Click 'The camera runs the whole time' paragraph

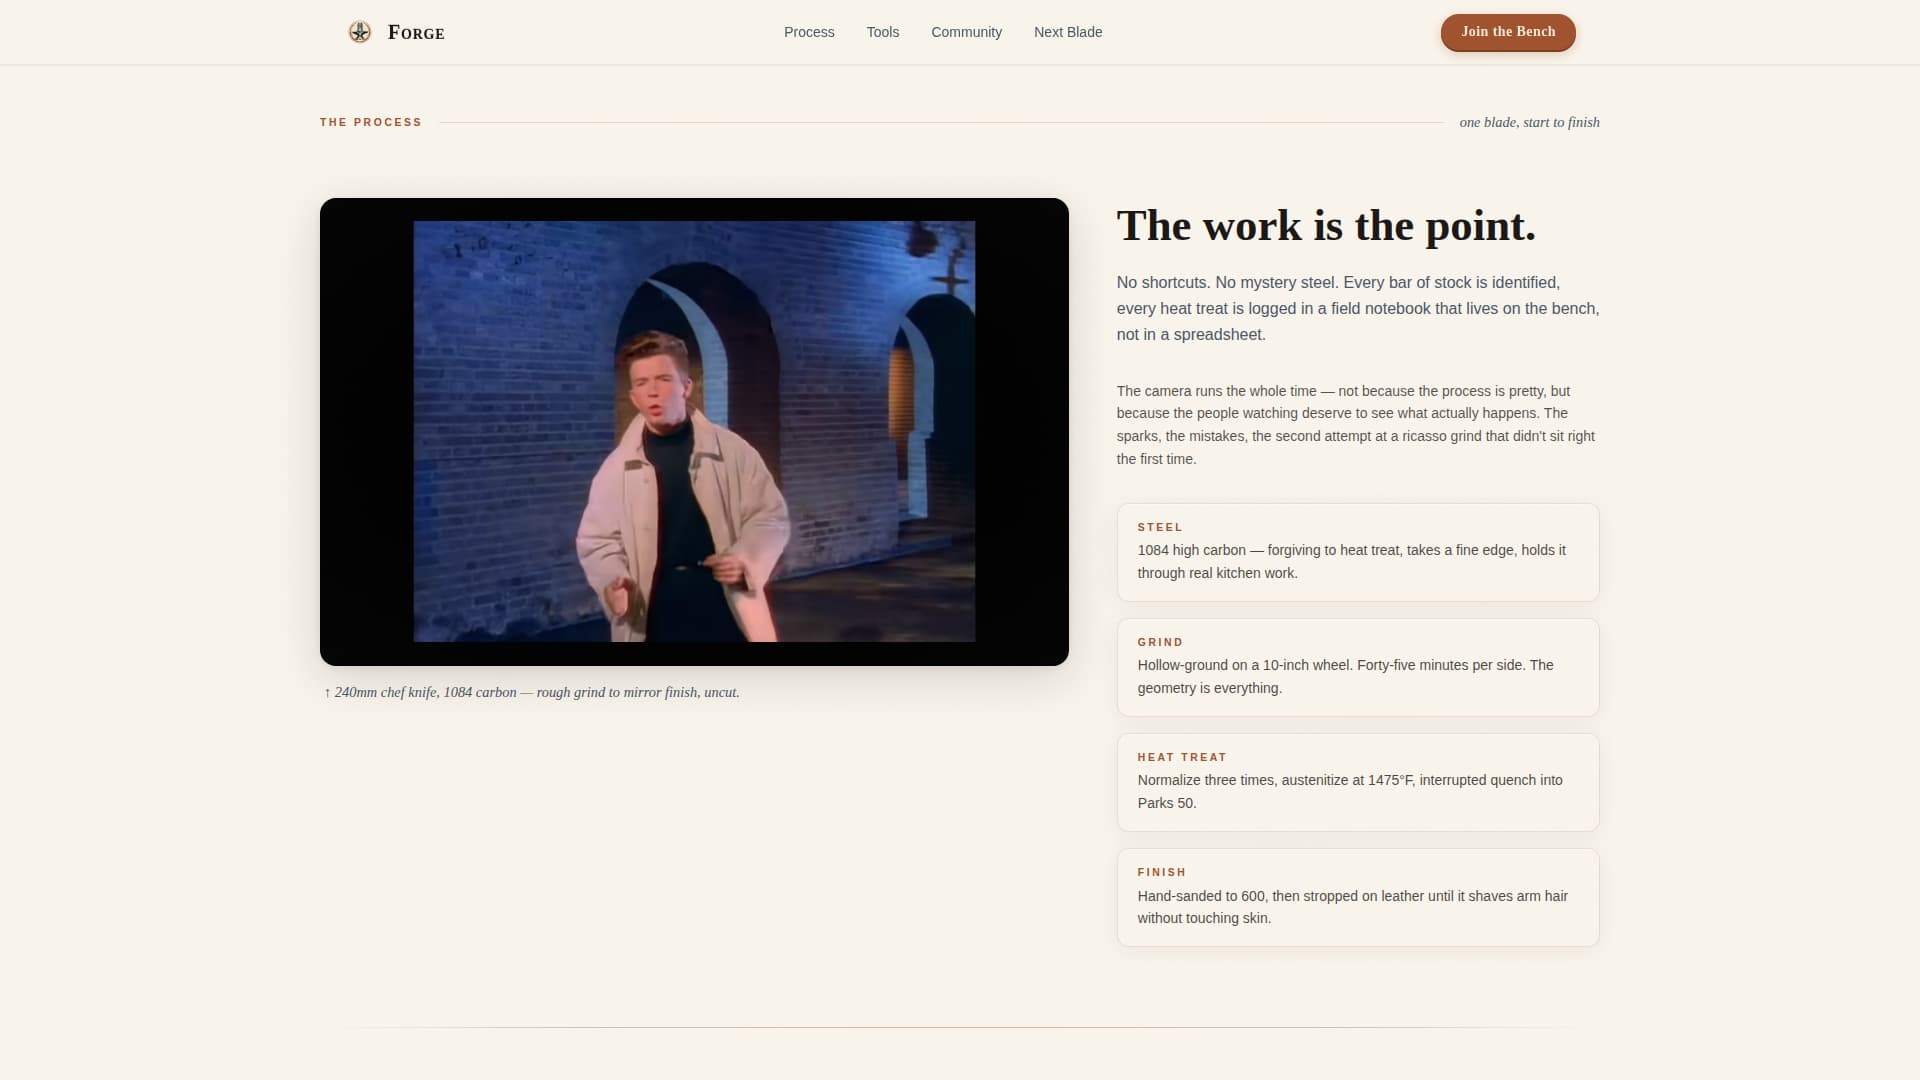(1358, 425)
